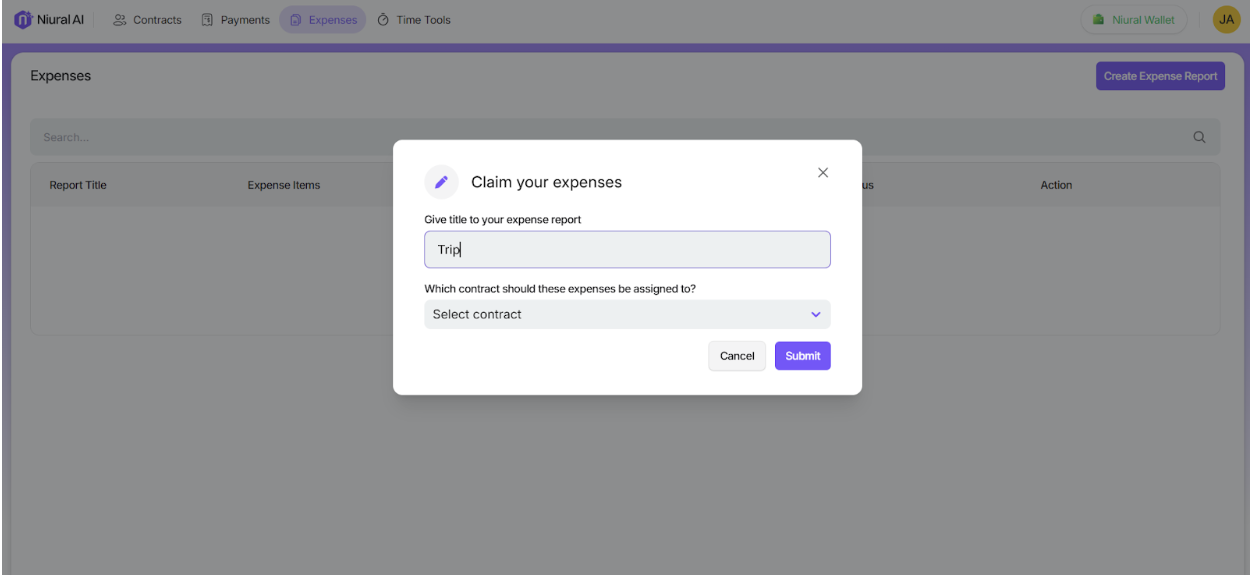
Task: Click the Niural Wallet icon
Action: [x=1099, y=20]
